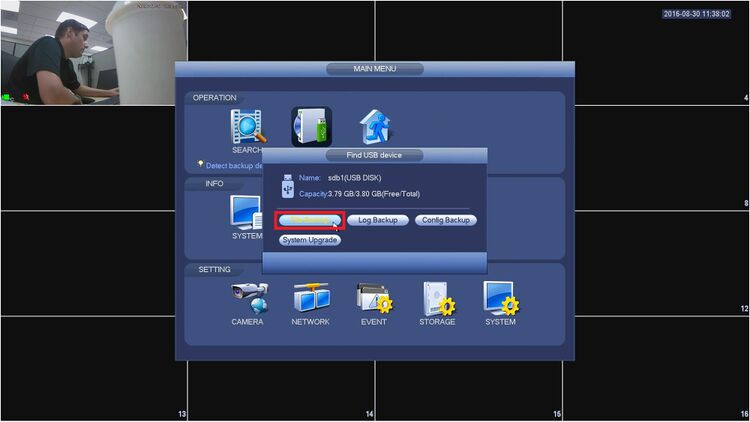Click the USB device icon in dialog
This screenshot has width=750, height=422.
[x=287, y=186]
